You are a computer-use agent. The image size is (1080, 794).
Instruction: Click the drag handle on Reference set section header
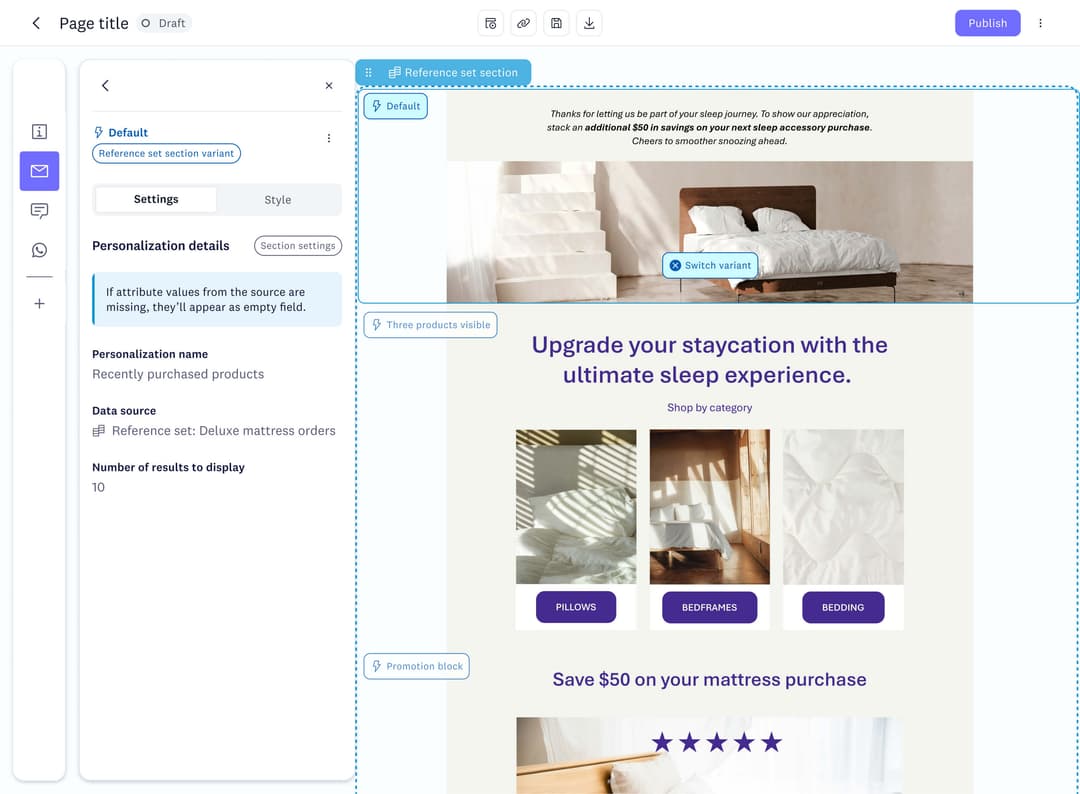(x=368, y=72)
